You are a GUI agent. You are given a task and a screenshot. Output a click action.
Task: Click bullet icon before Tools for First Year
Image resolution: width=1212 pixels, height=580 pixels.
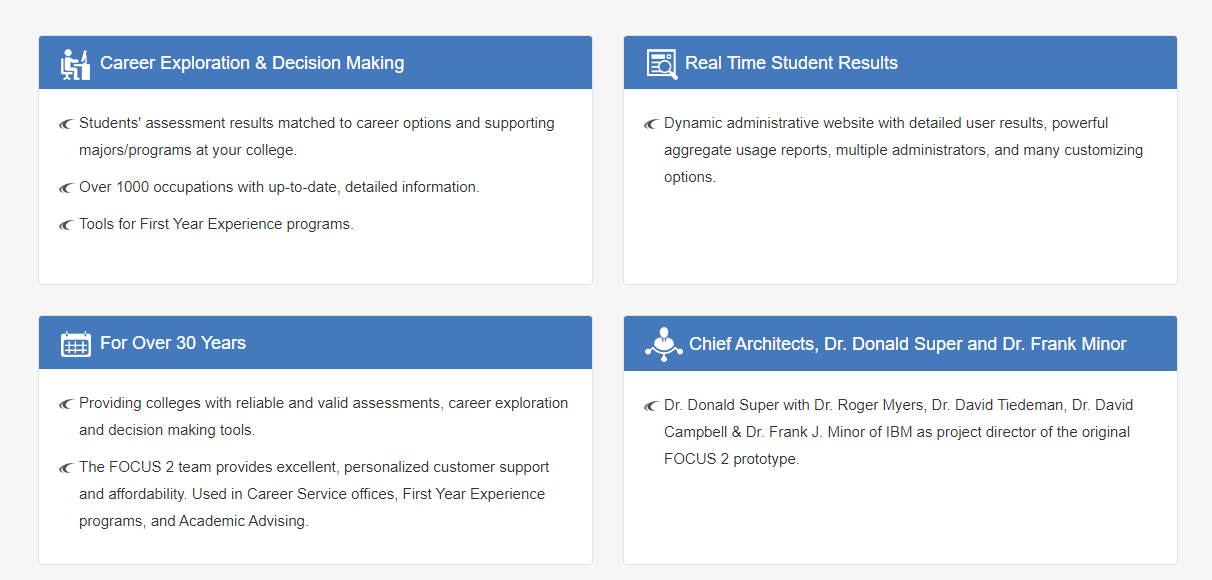(x=66, y=225)
